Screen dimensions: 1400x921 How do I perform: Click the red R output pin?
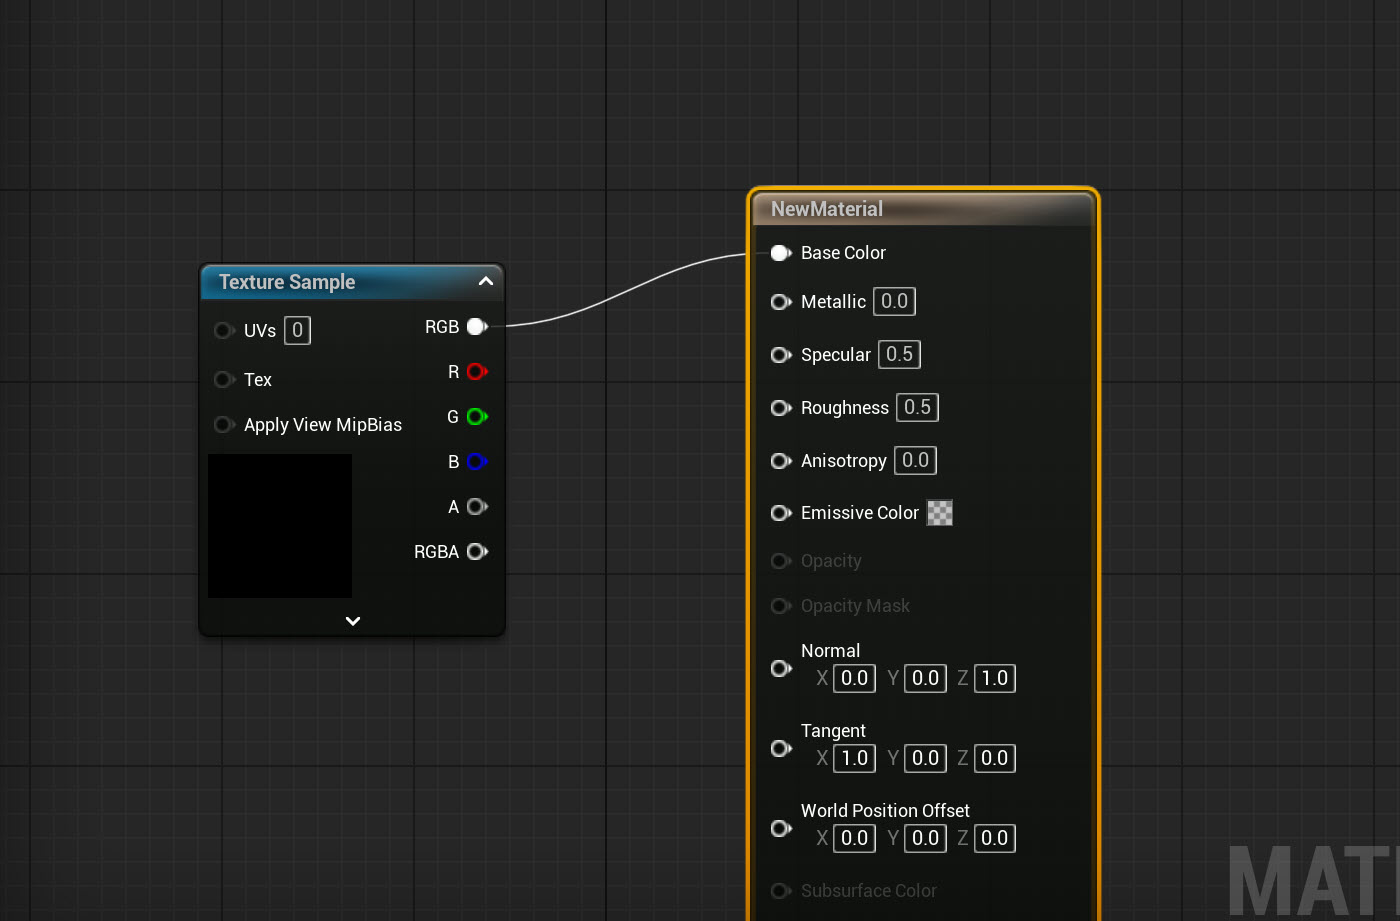[x=477, y=371]
